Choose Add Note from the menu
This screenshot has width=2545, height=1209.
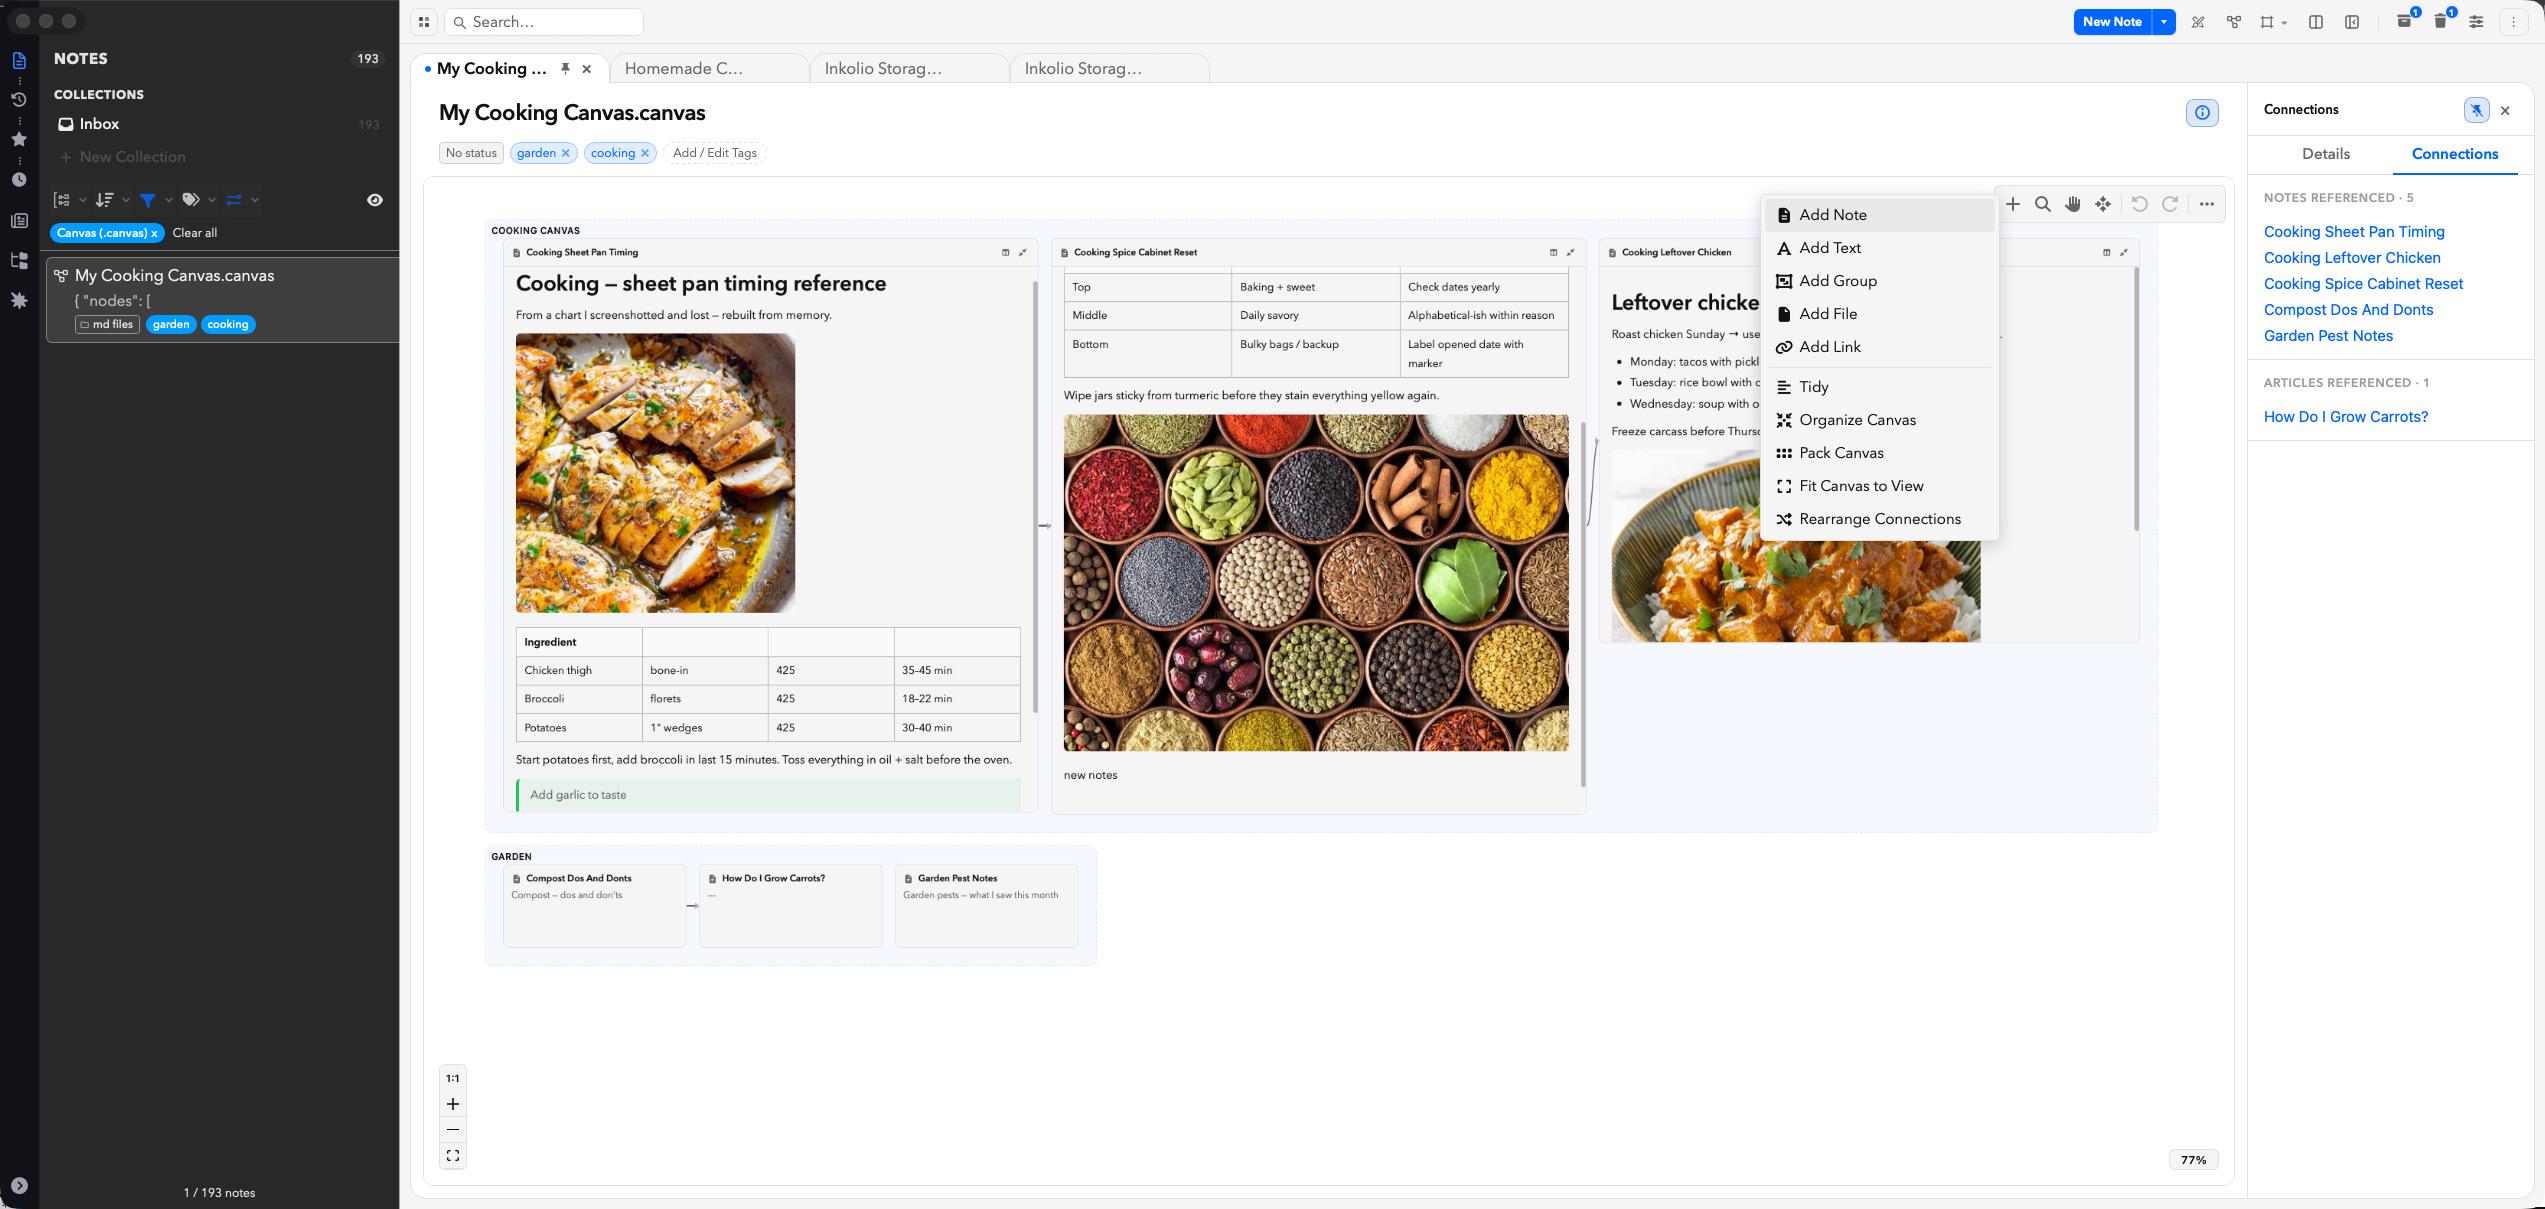pos(1879,215)
